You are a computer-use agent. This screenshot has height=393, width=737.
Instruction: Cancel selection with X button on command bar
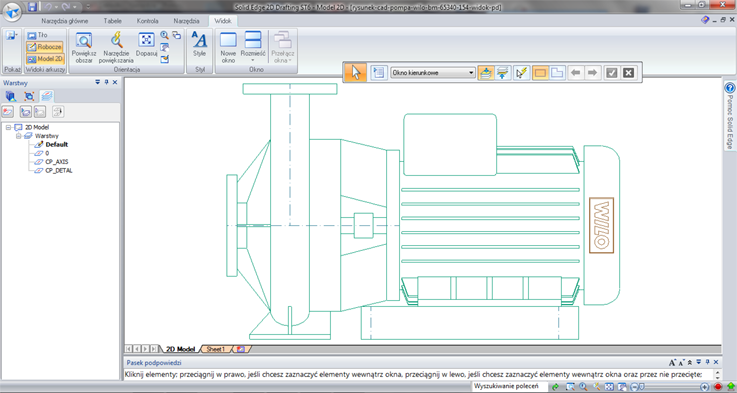coord(628,73)
